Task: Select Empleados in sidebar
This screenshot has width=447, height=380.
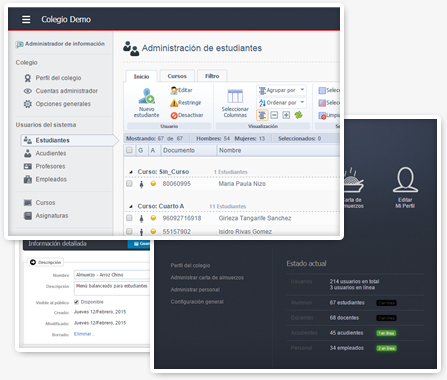Action: tap(51, 179)
